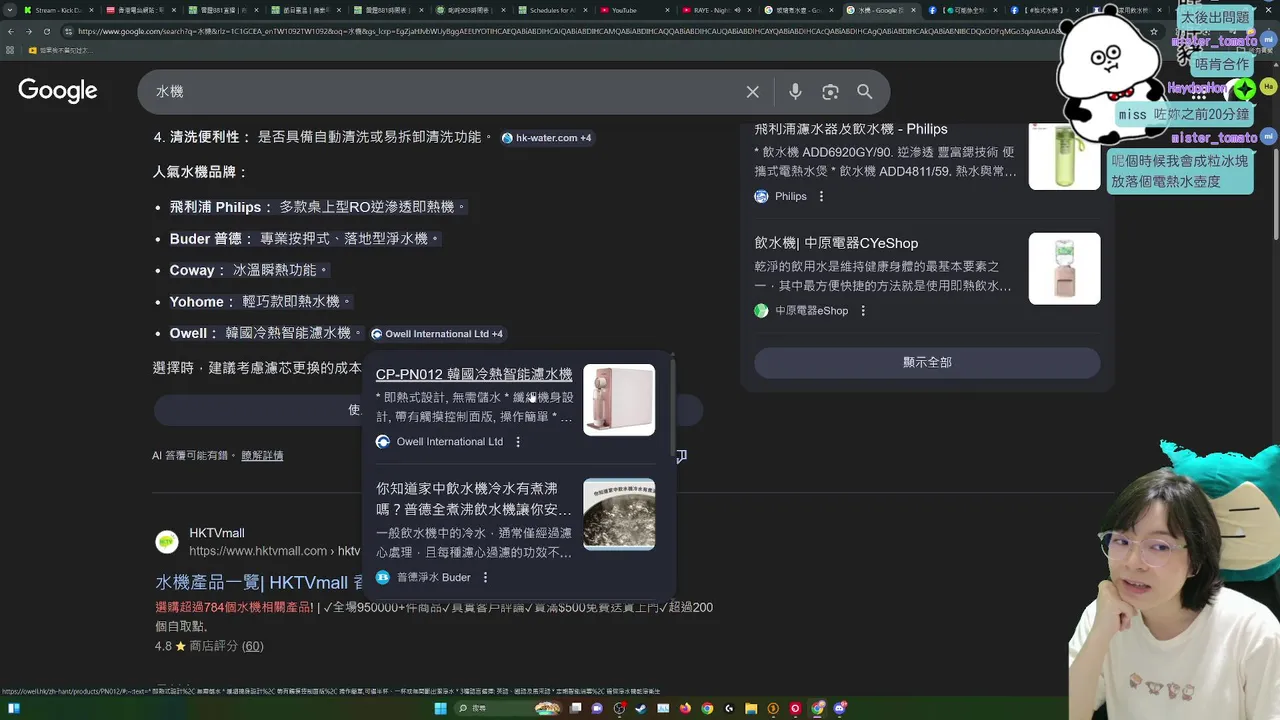Click 瞭解詳情 link under AI answer
1280x720 pixels.
(262, 455)
